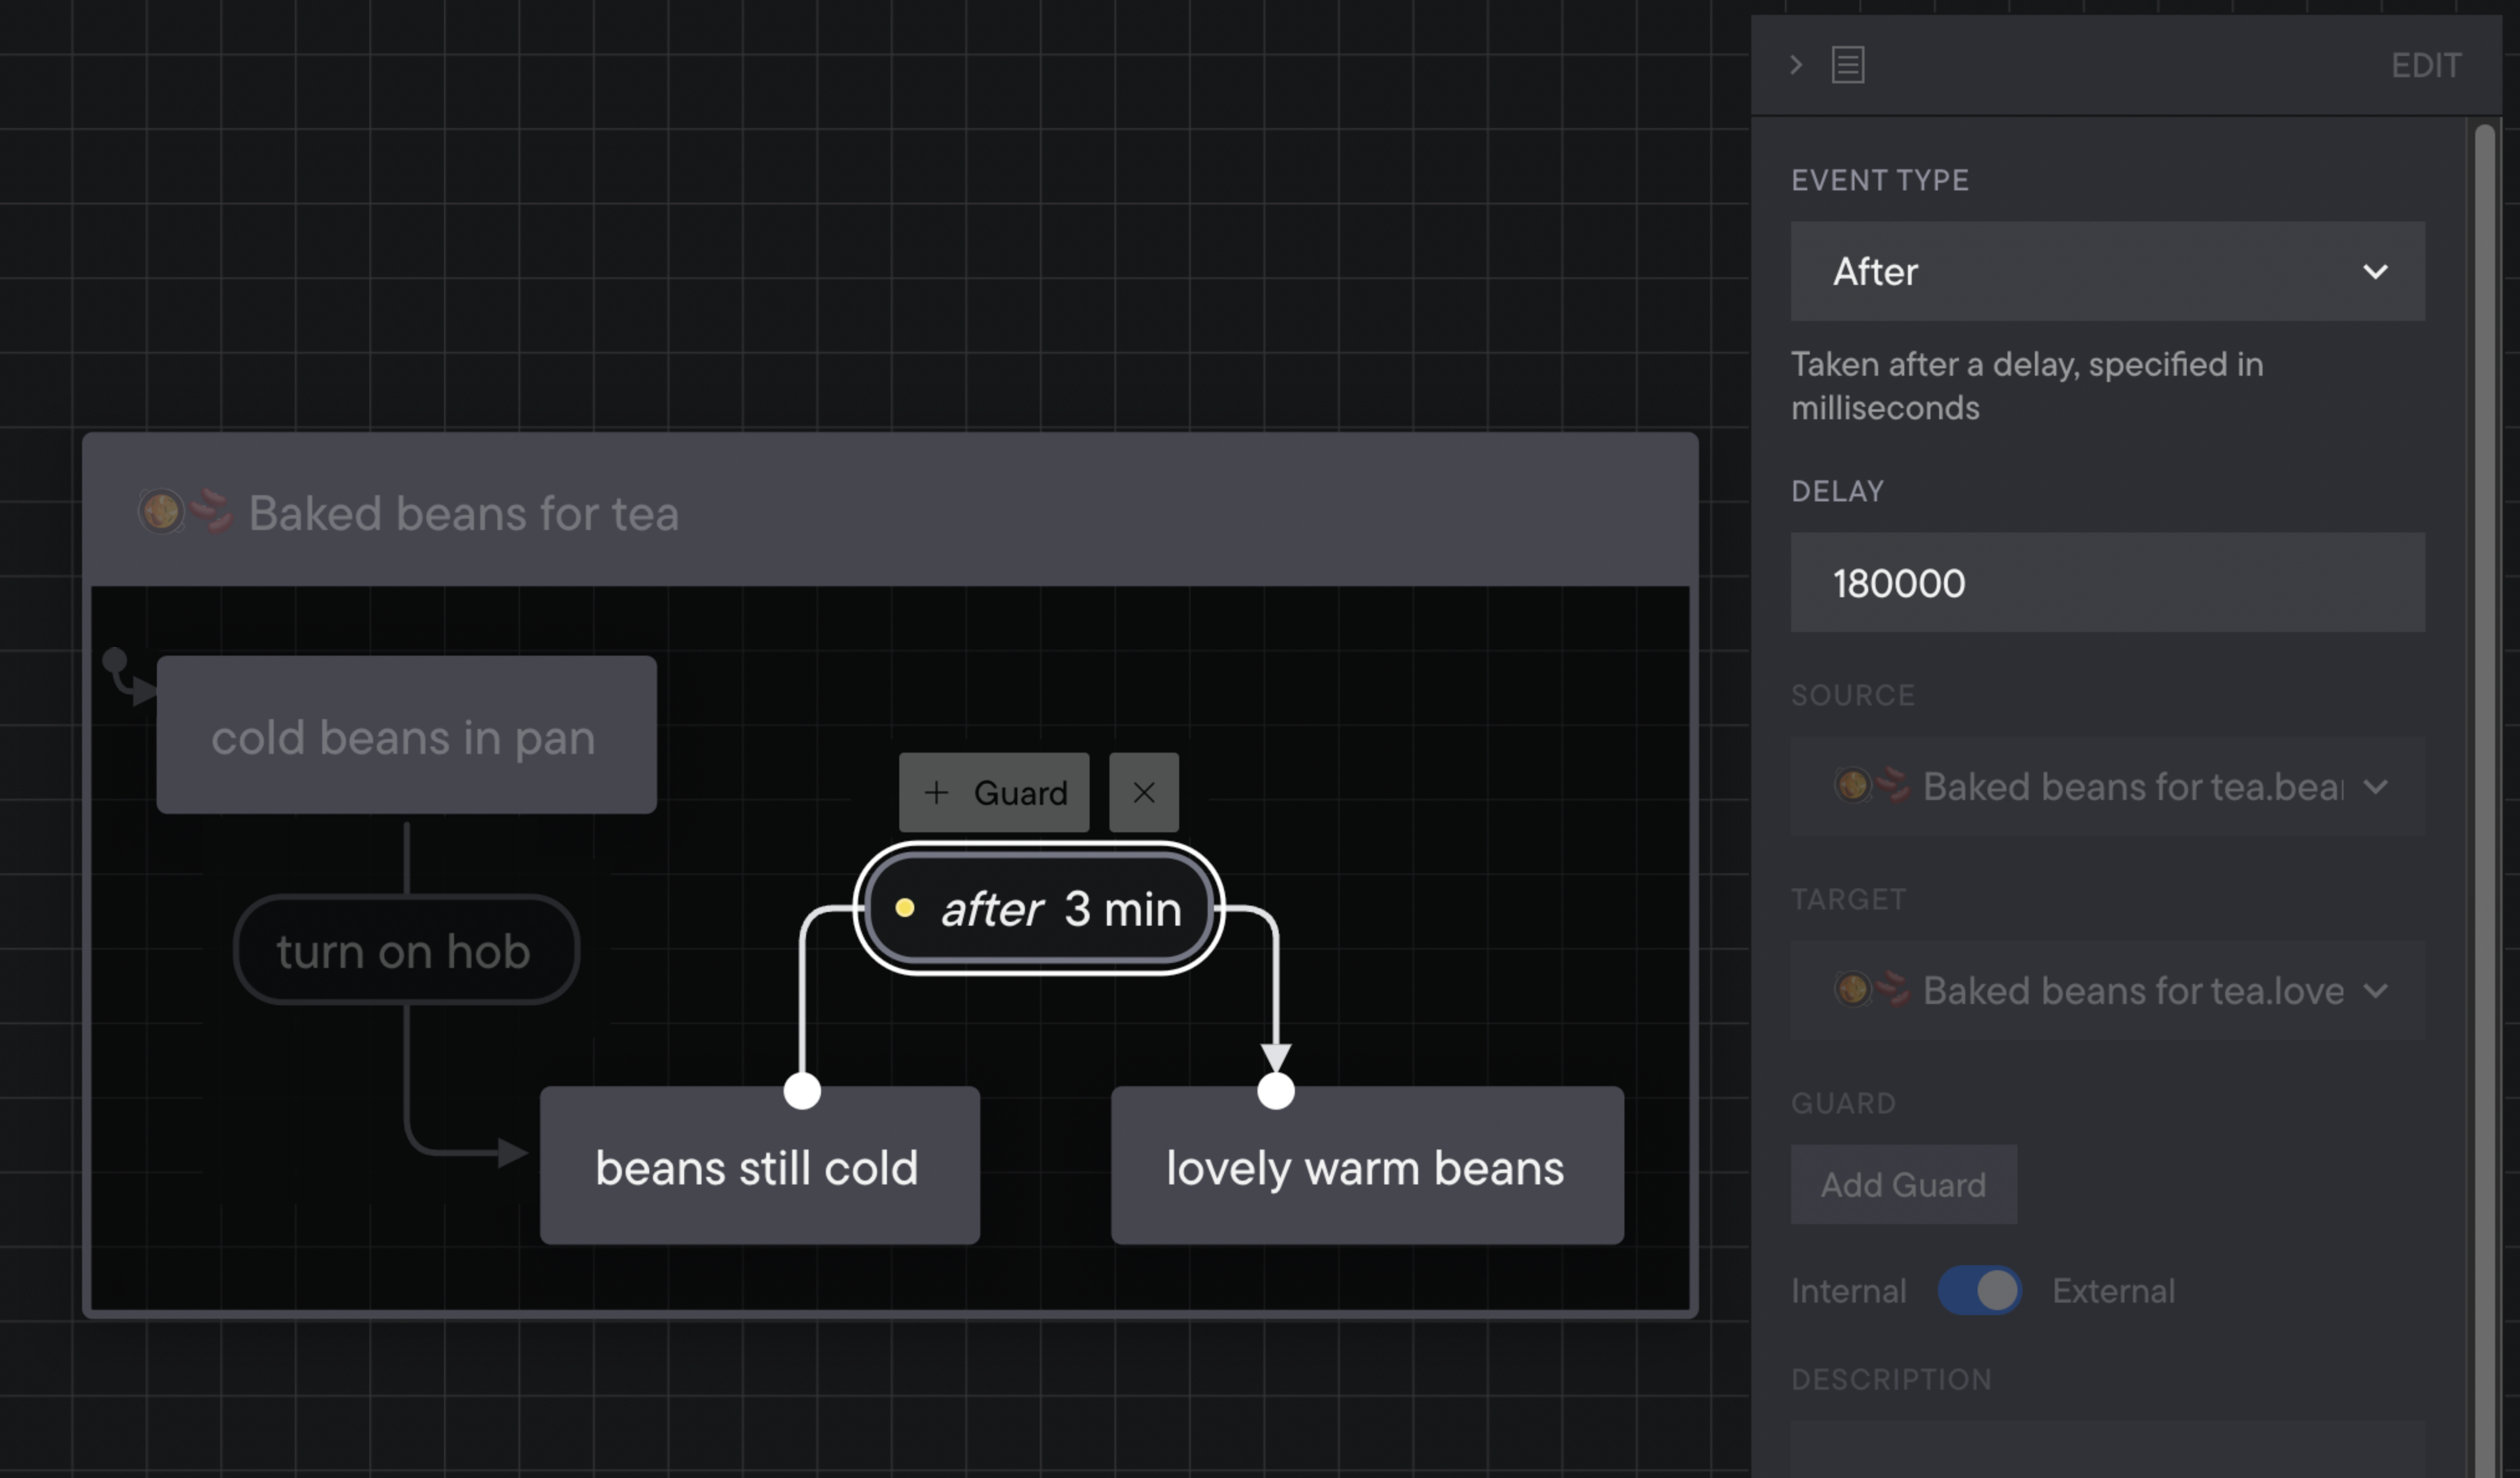Collapse the right edit panel via the chevron
This screenshot has height=1478, width=2520.
click(x=1795, y=65)
